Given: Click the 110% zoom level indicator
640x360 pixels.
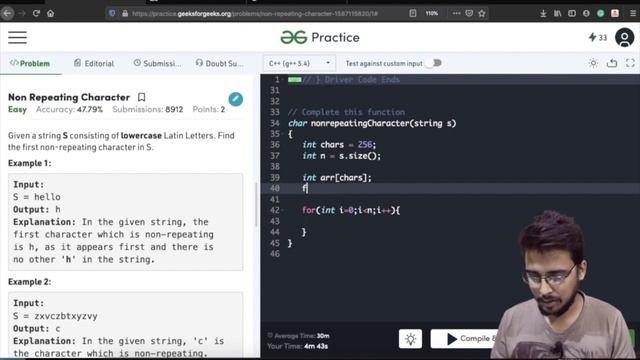Looking at the screenshot, I should tap(432, 13).
